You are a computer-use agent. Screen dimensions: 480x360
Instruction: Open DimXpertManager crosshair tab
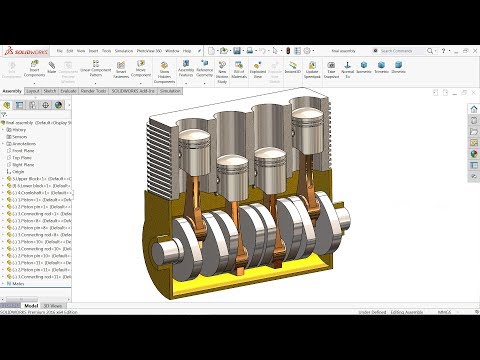click(x=46, y=105)
